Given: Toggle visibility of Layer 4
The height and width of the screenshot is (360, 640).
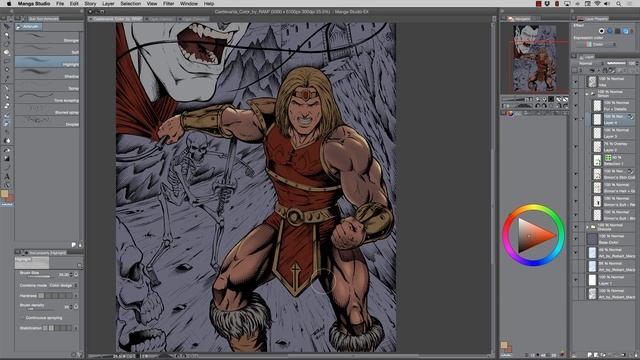Looking at the screenshot, I should (576, 119).
